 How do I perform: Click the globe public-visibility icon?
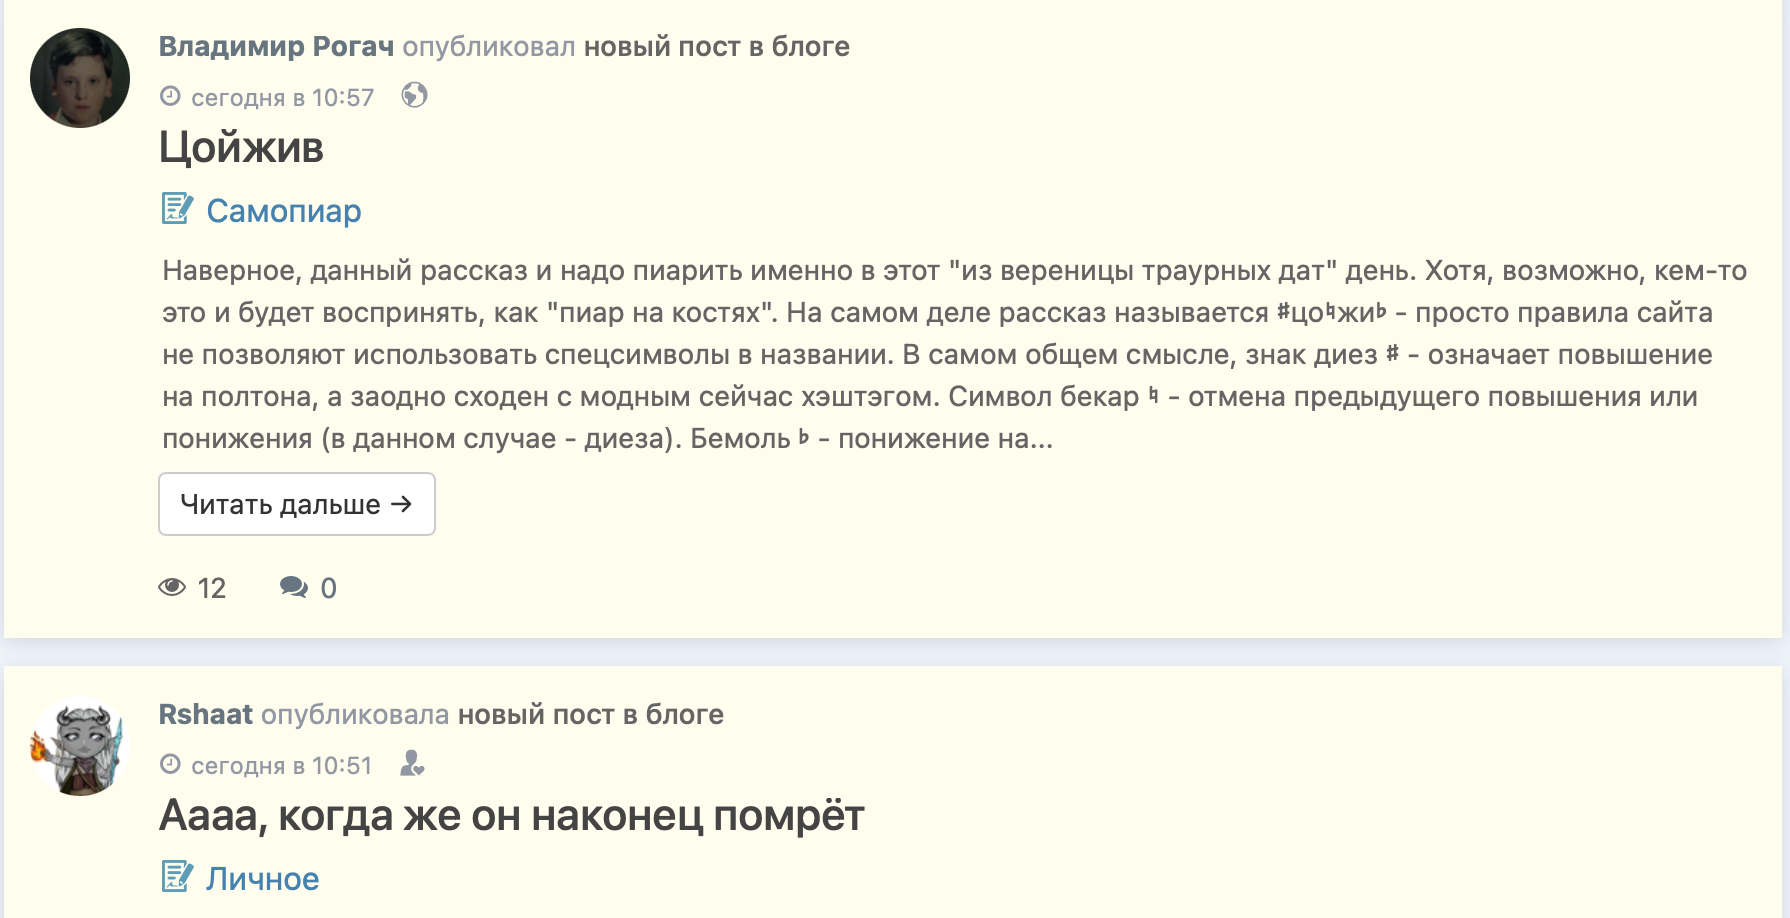click(x=414, y=95)
